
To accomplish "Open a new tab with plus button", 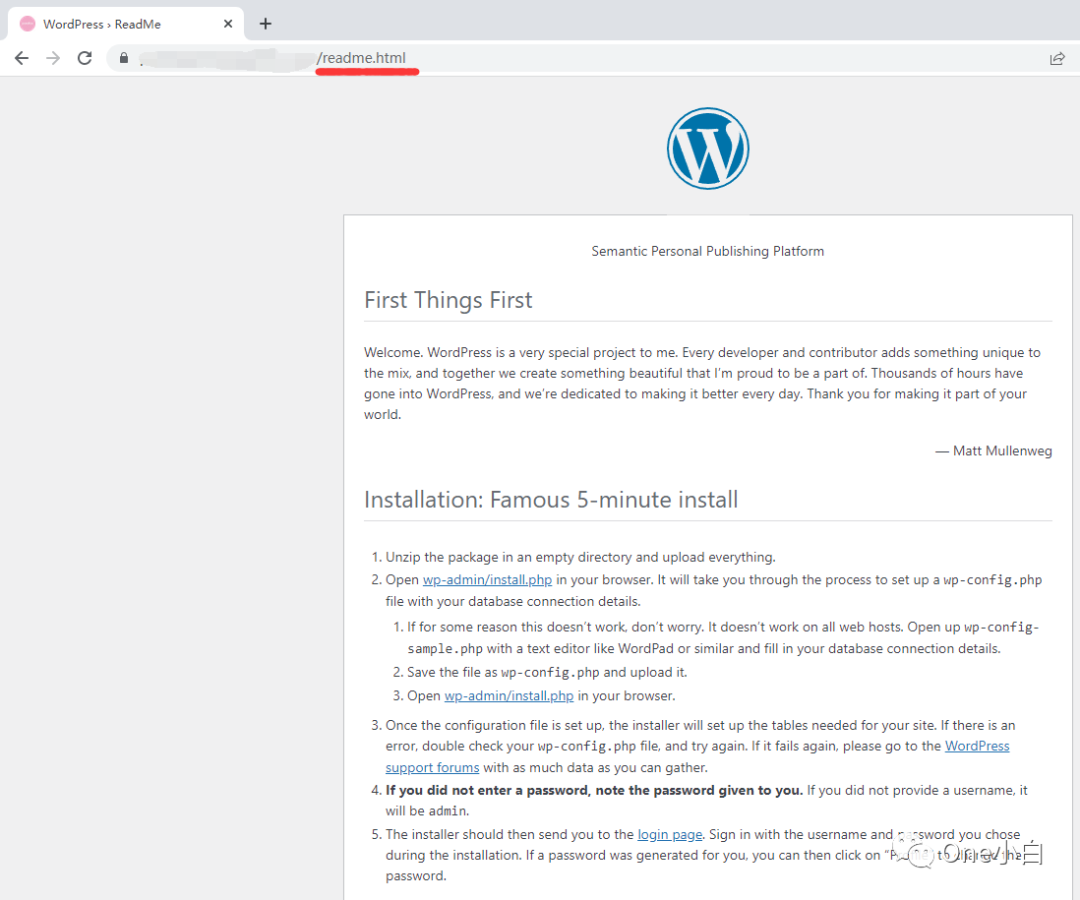I will pos(265,24).
